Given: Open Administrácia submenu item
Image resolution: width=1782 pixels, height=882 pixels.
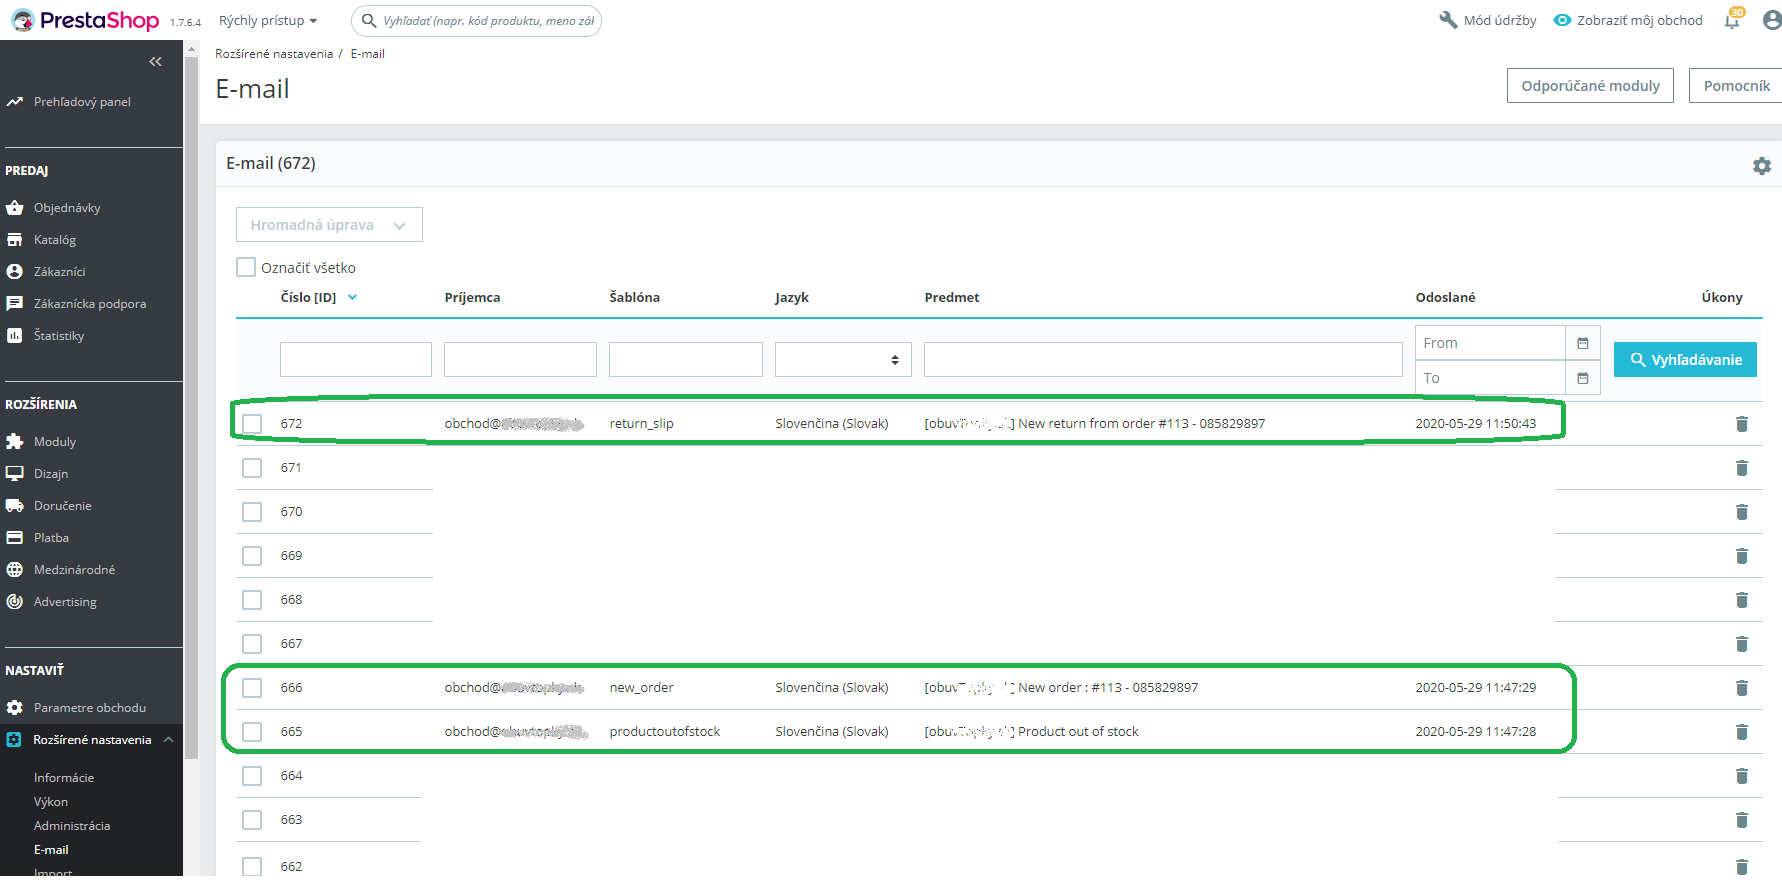Looking at the screenshot, I should click(72, 826).
